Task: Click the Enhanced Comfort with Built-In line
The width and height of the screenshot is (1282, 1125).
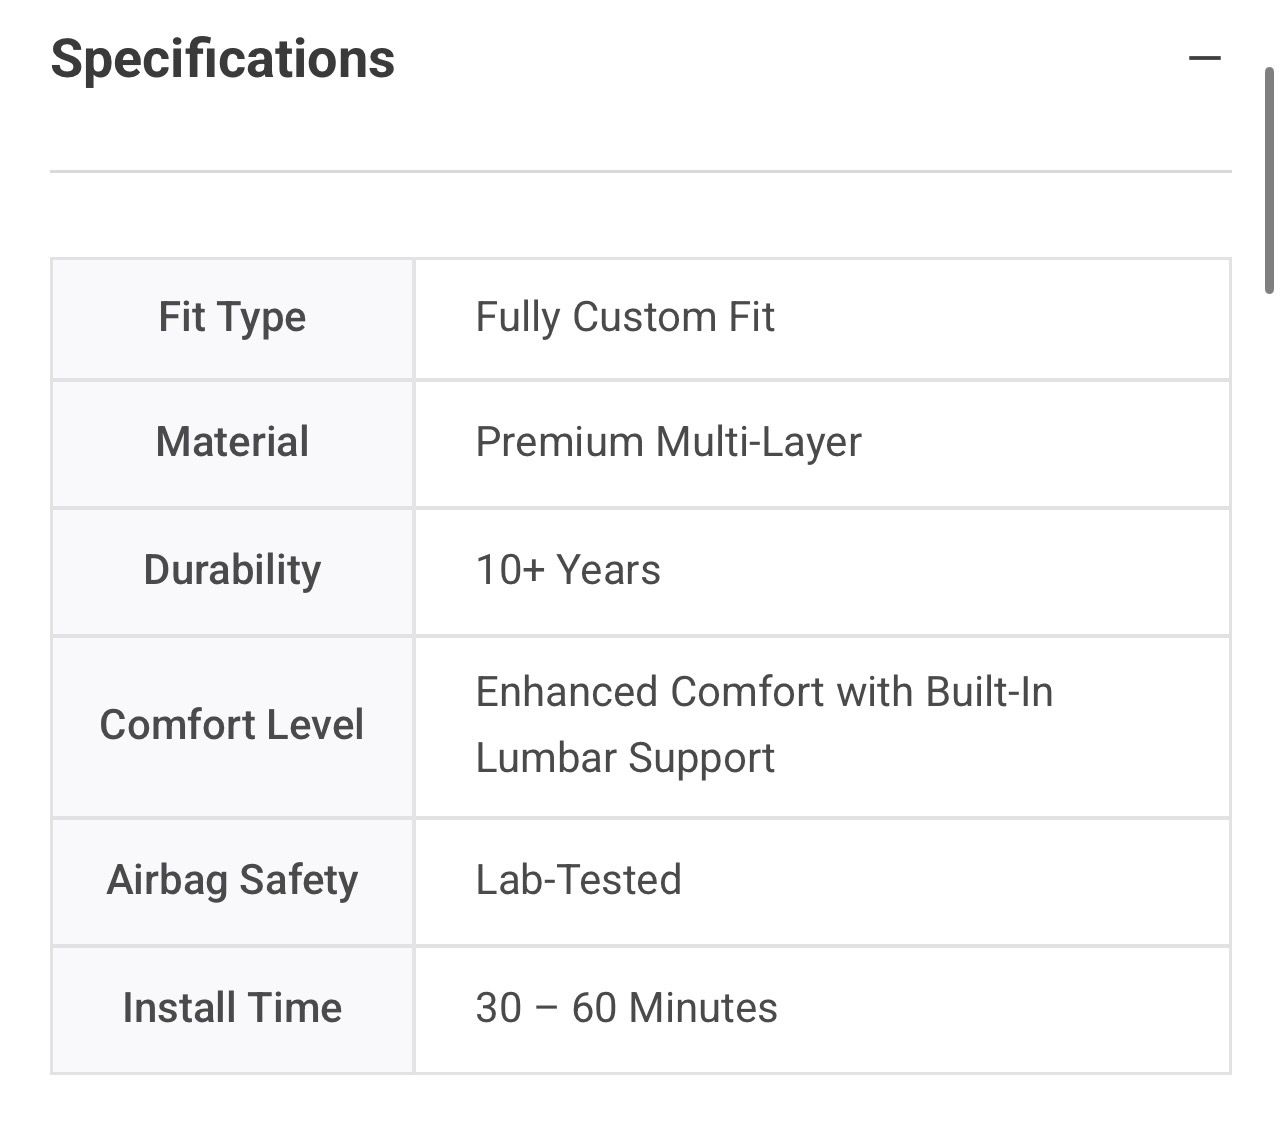Action: pyautogui.click(x=764, y=692)
